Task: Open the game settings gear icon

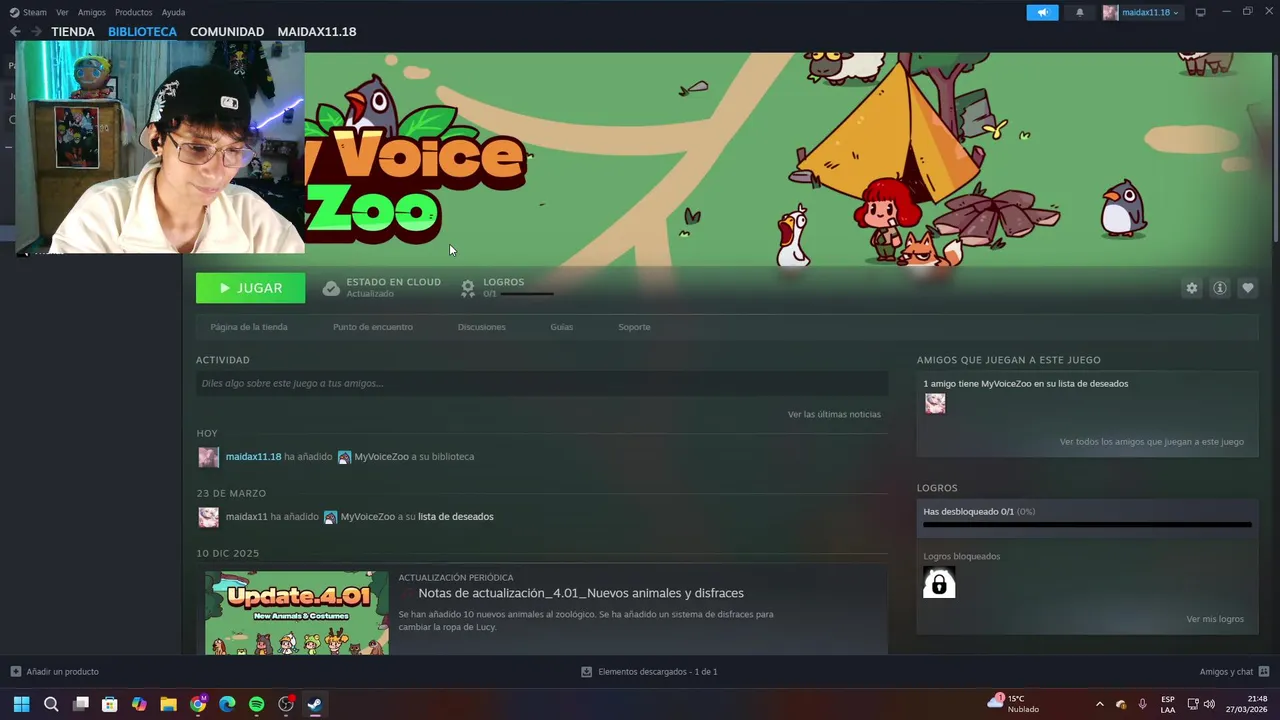Action: [x=1191, y=288]
